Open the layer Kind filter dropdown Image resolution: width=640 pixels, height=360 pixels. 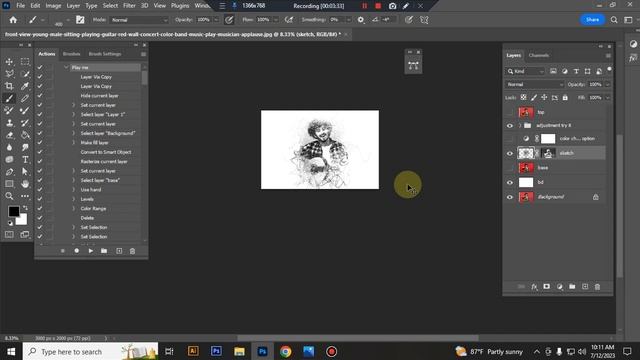[526, 71]
